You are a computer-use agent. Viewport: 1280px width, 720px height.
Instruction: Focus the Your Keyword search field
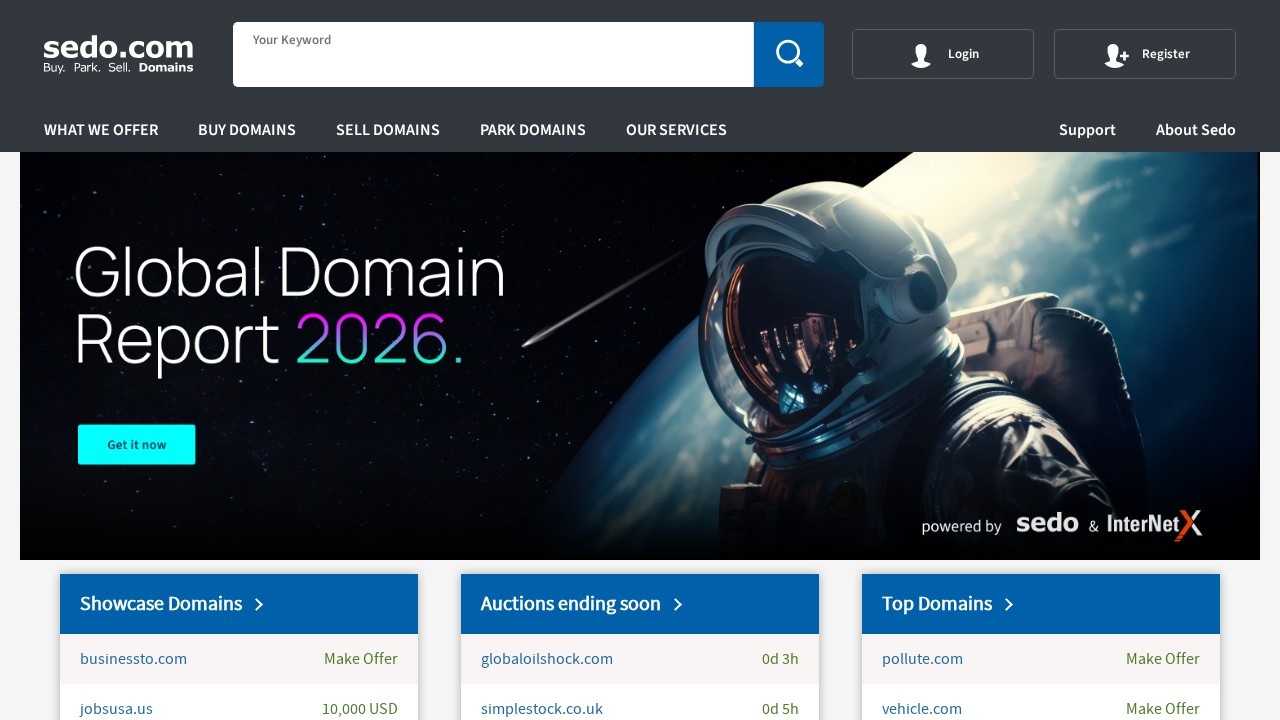pos(493,54)
